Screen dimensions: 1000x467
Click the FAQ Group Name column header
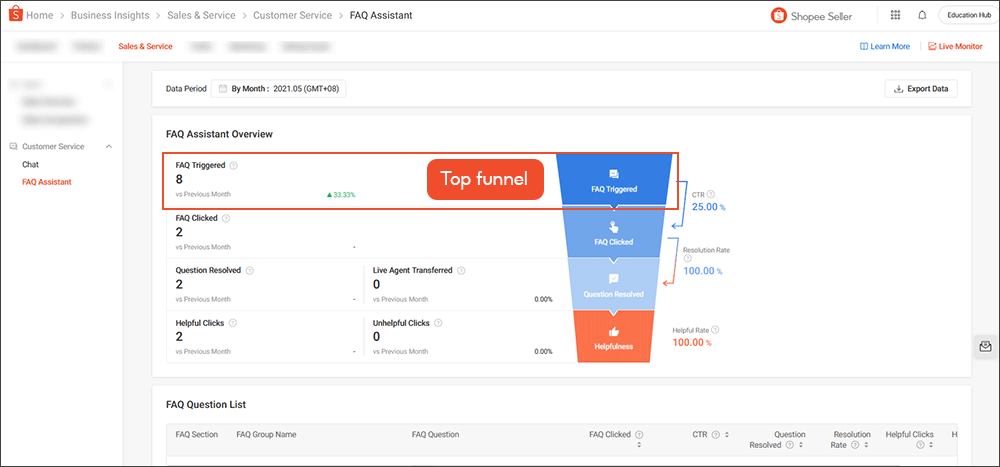[x=267, y=434]
